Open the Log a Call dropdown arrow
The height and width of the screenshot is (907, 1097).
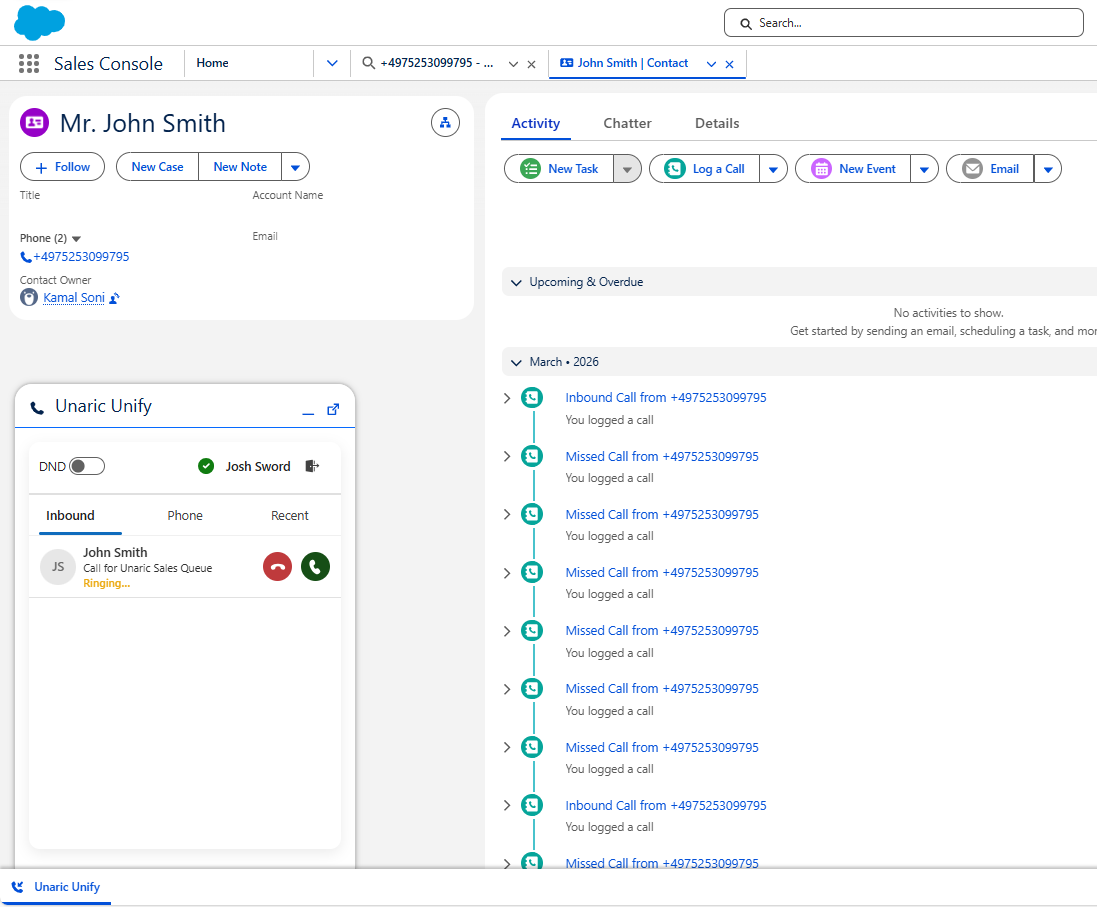pos(773,169)
